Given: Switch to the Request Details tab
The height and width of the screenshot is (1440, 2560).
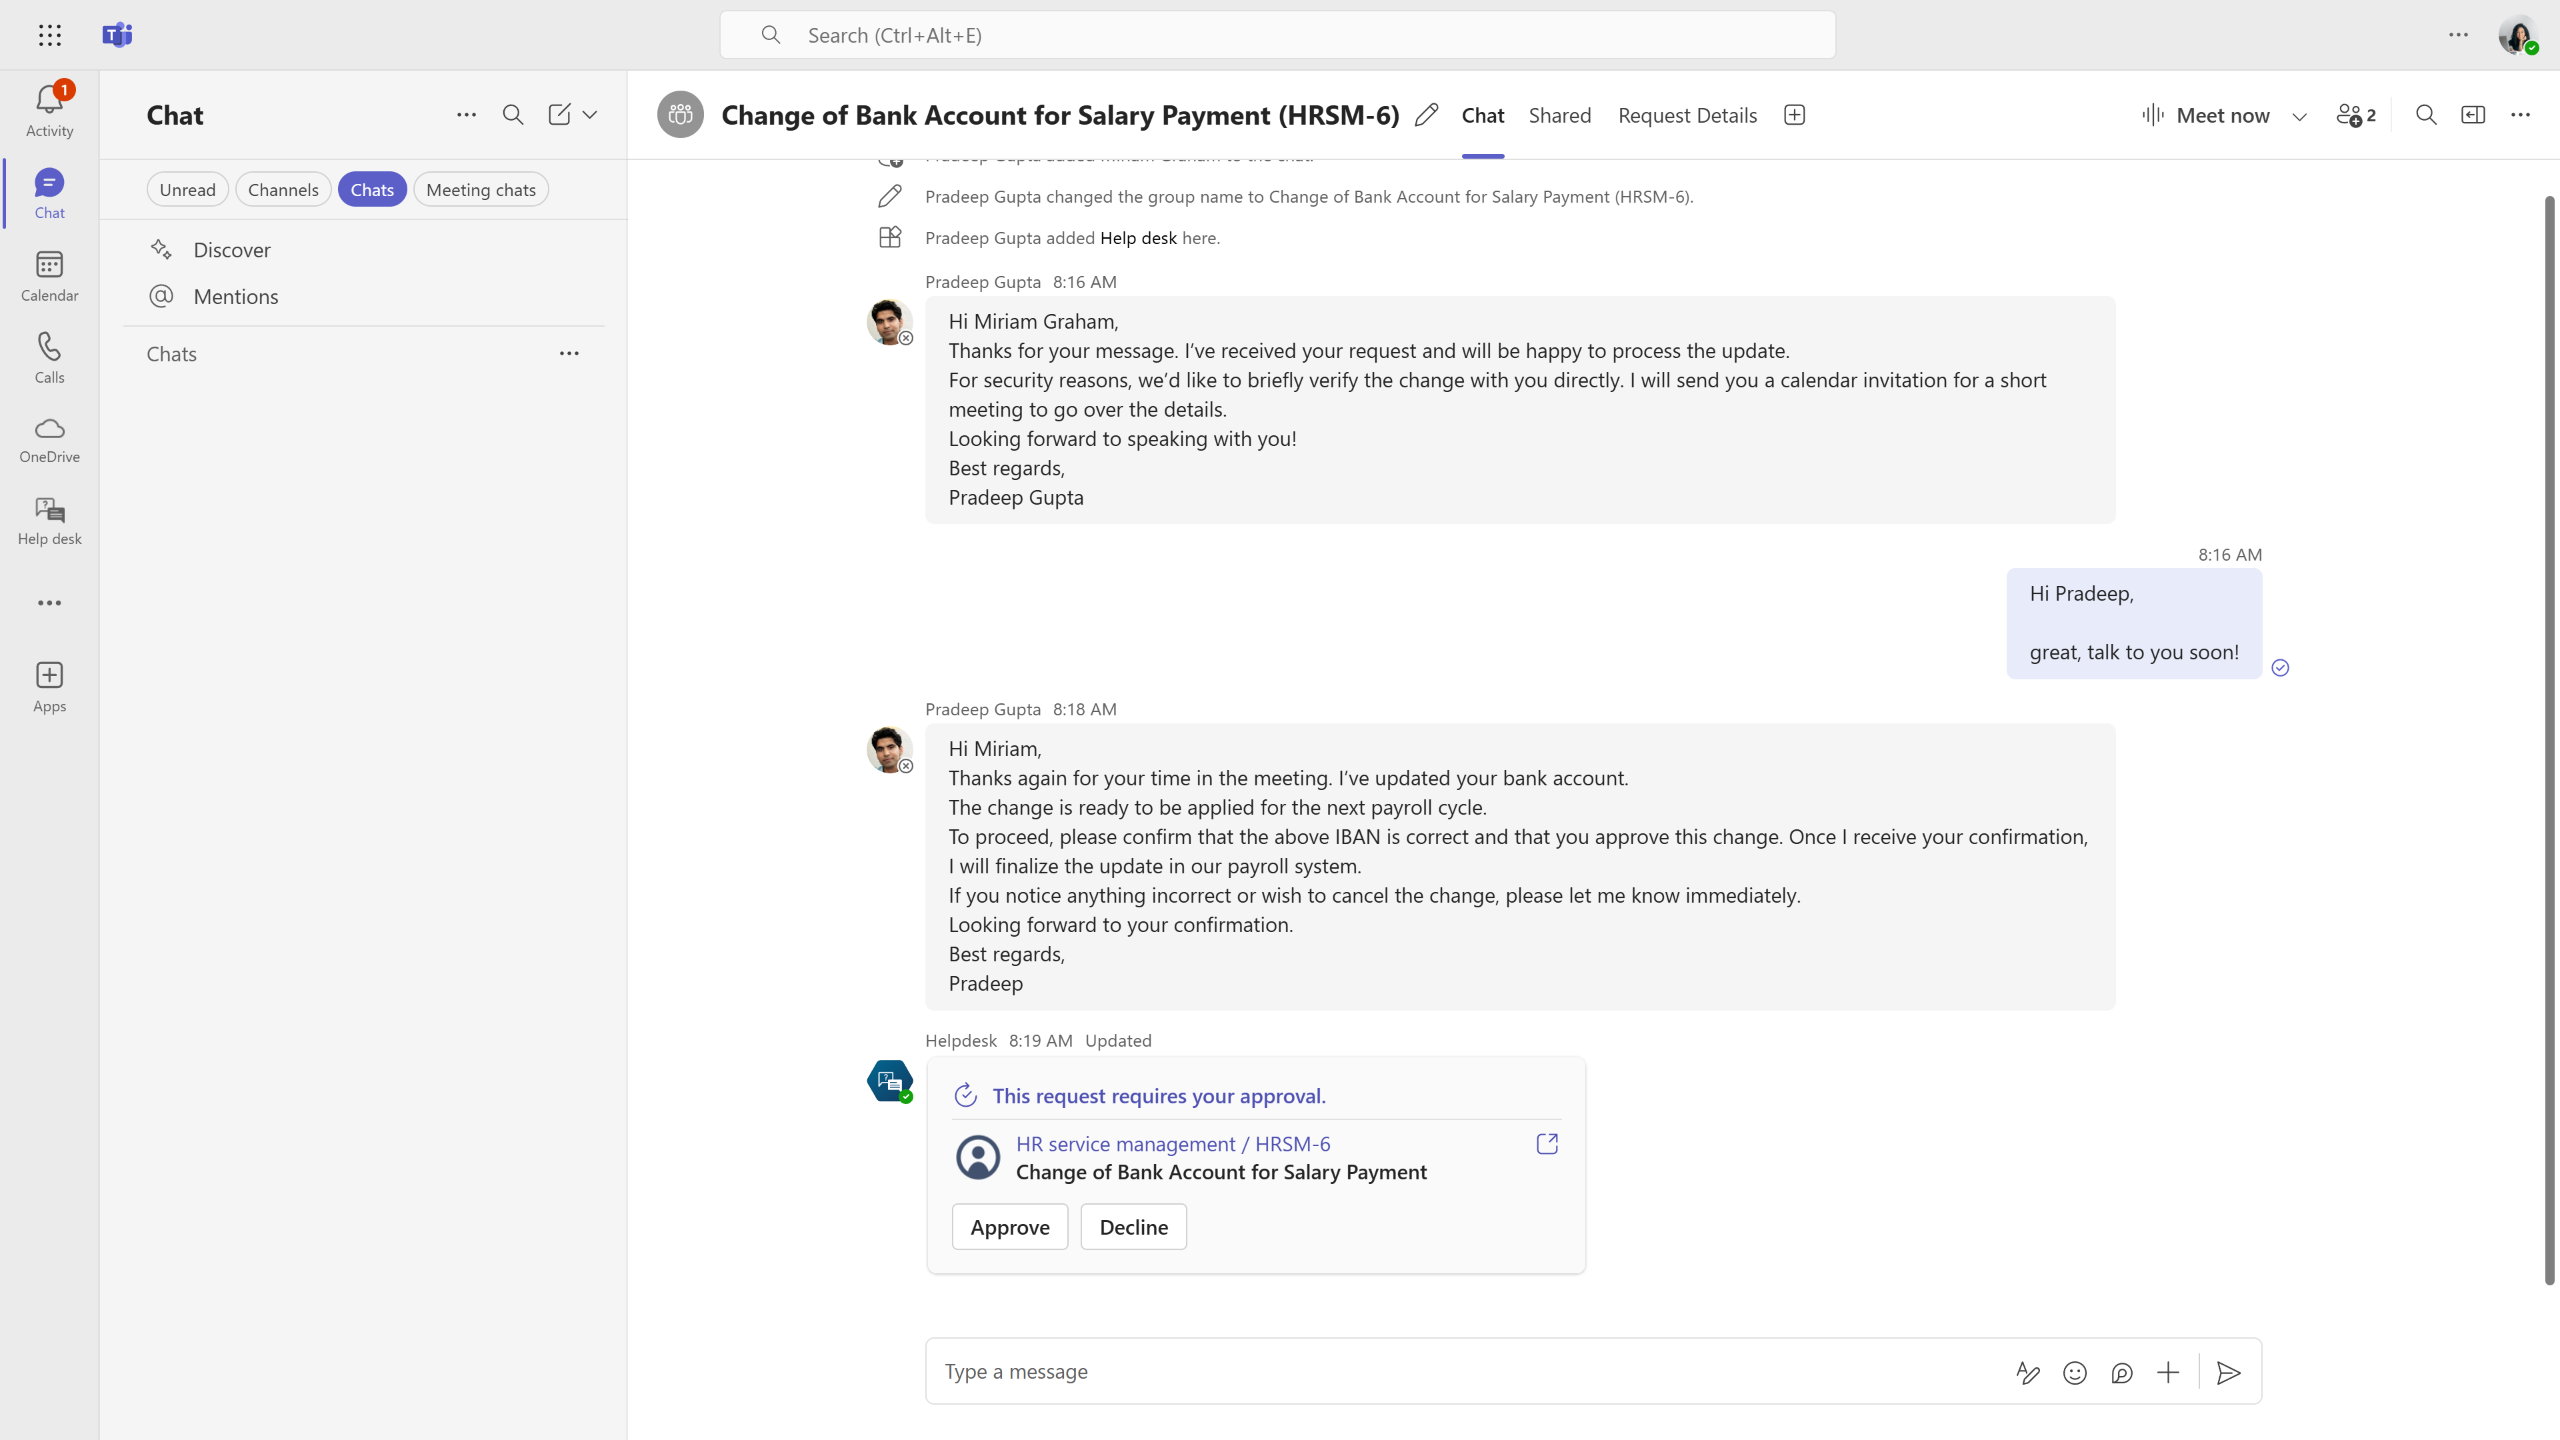Looking at the screenshot, I should (x=1687, y=115).
